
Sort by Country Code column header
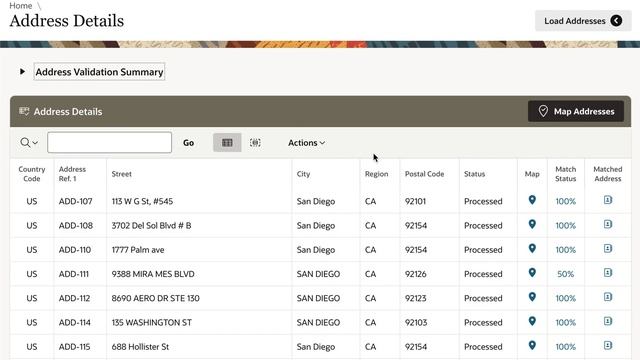[31, 174]
